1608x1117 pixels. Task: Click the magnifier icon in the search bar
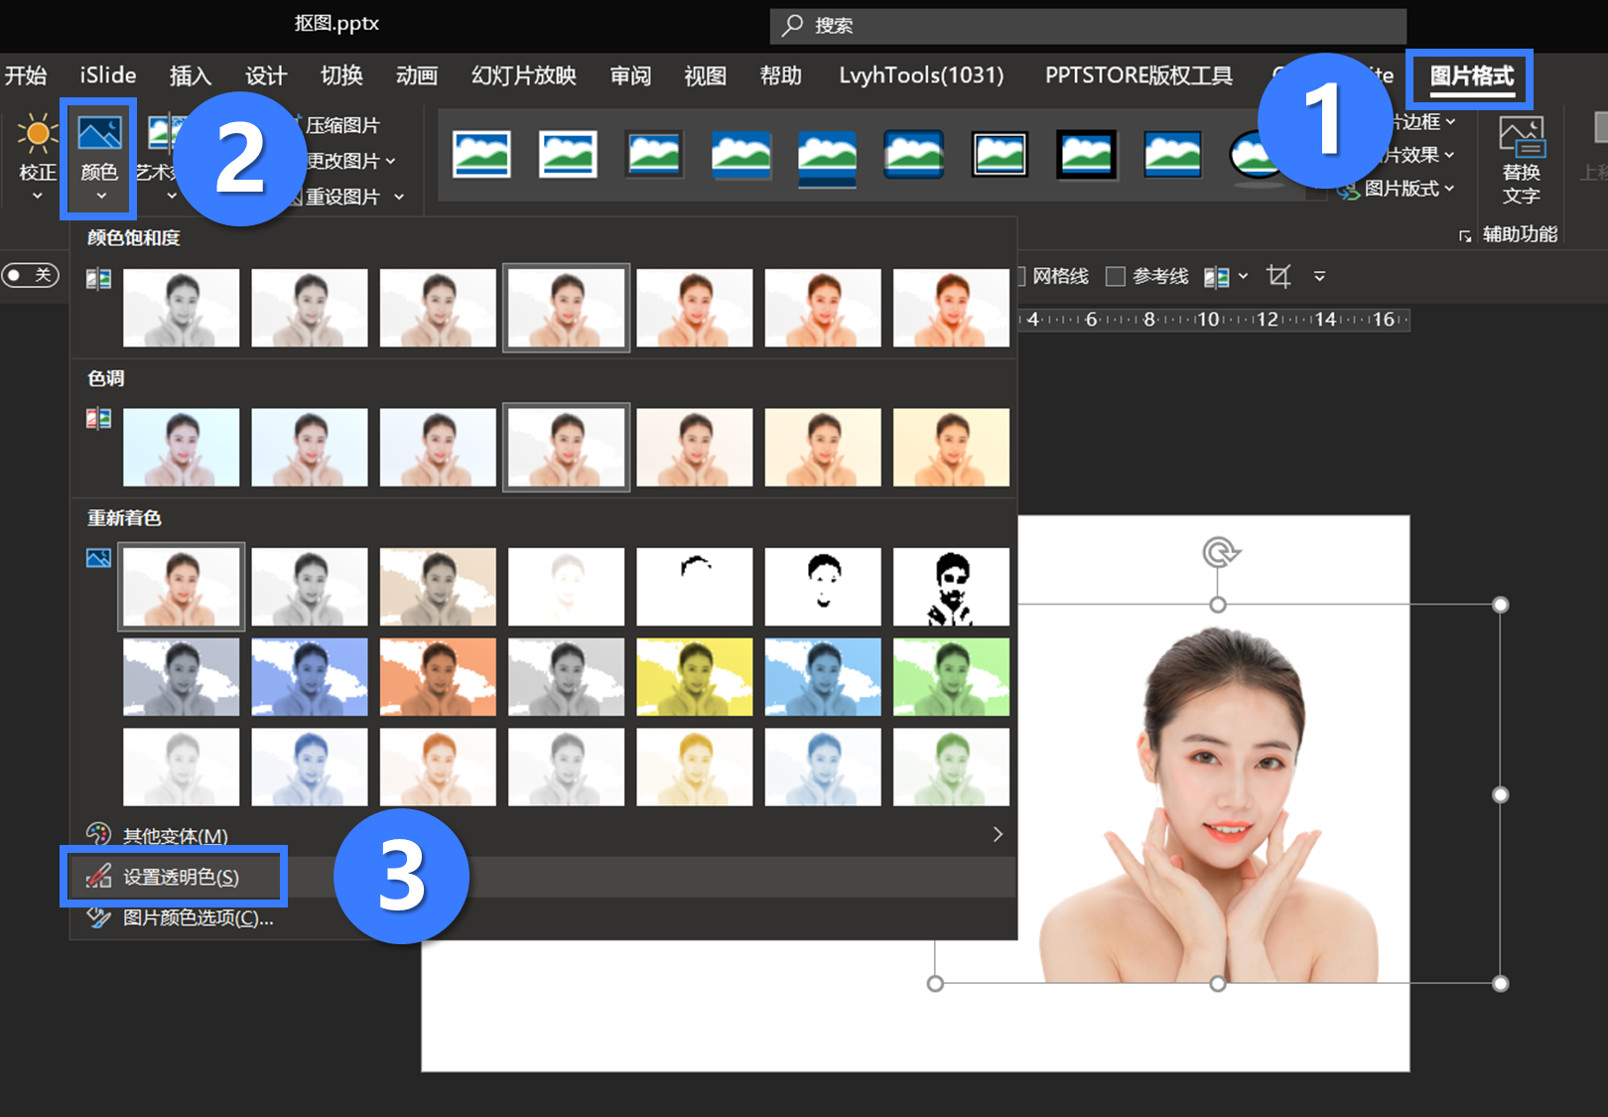(792, 25)
